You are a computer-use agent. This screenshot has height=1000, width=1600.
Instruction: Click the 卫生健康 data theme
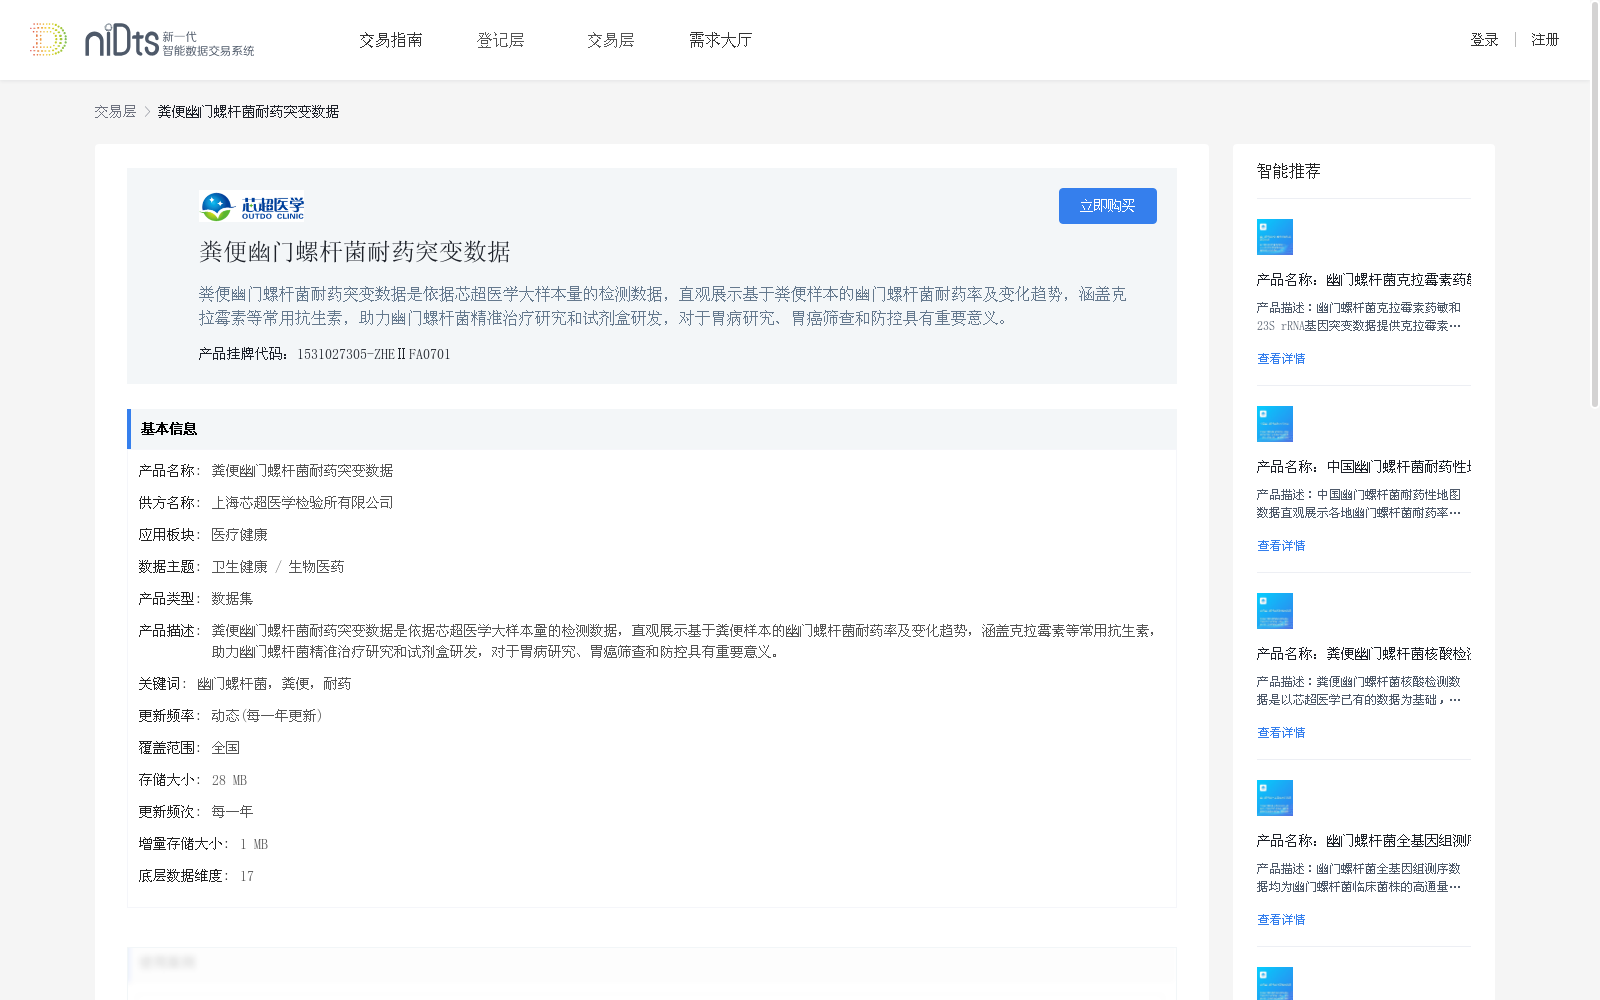[239, 567]
